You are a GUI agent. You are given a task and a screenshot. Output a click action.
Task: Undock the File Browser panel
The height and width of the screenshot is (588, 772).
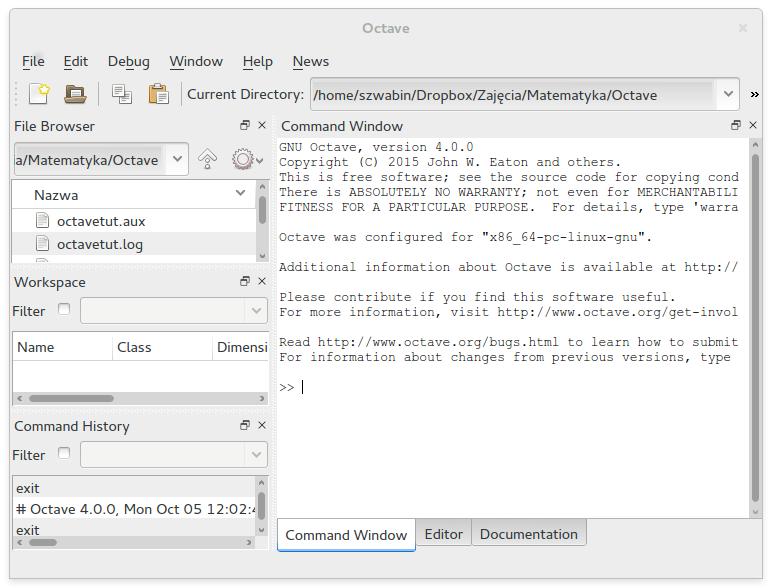coord(245,126)
